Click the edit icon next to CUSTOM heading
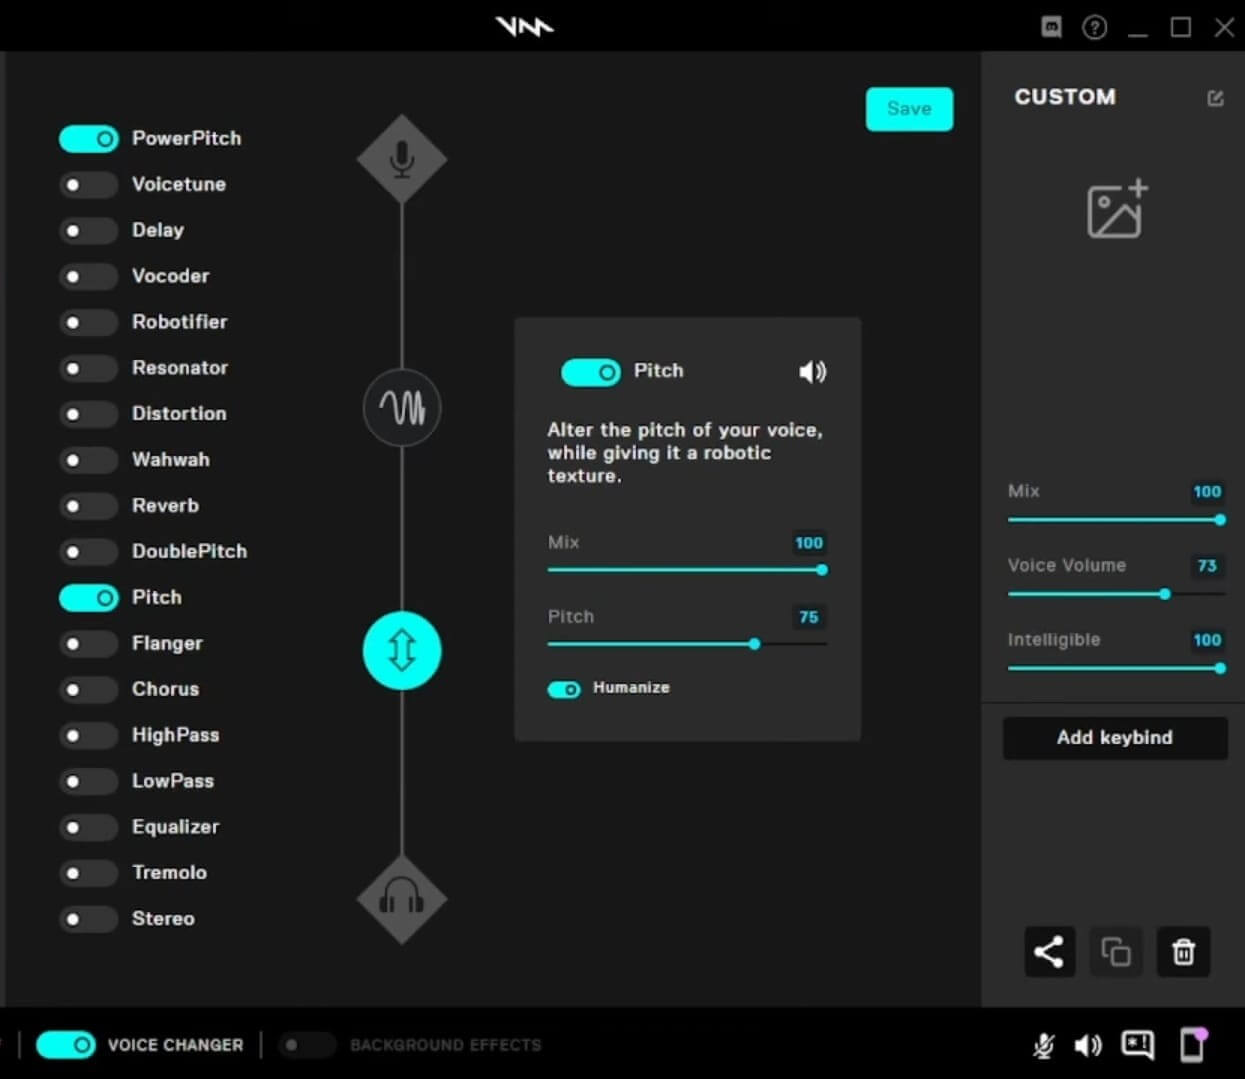1245x1079 pixels. point(1215,97)
